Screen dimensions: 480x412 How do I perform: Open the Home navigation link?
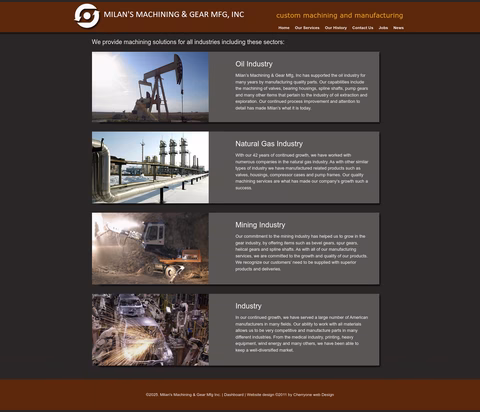pyautogui.click(x=284, y=28)
